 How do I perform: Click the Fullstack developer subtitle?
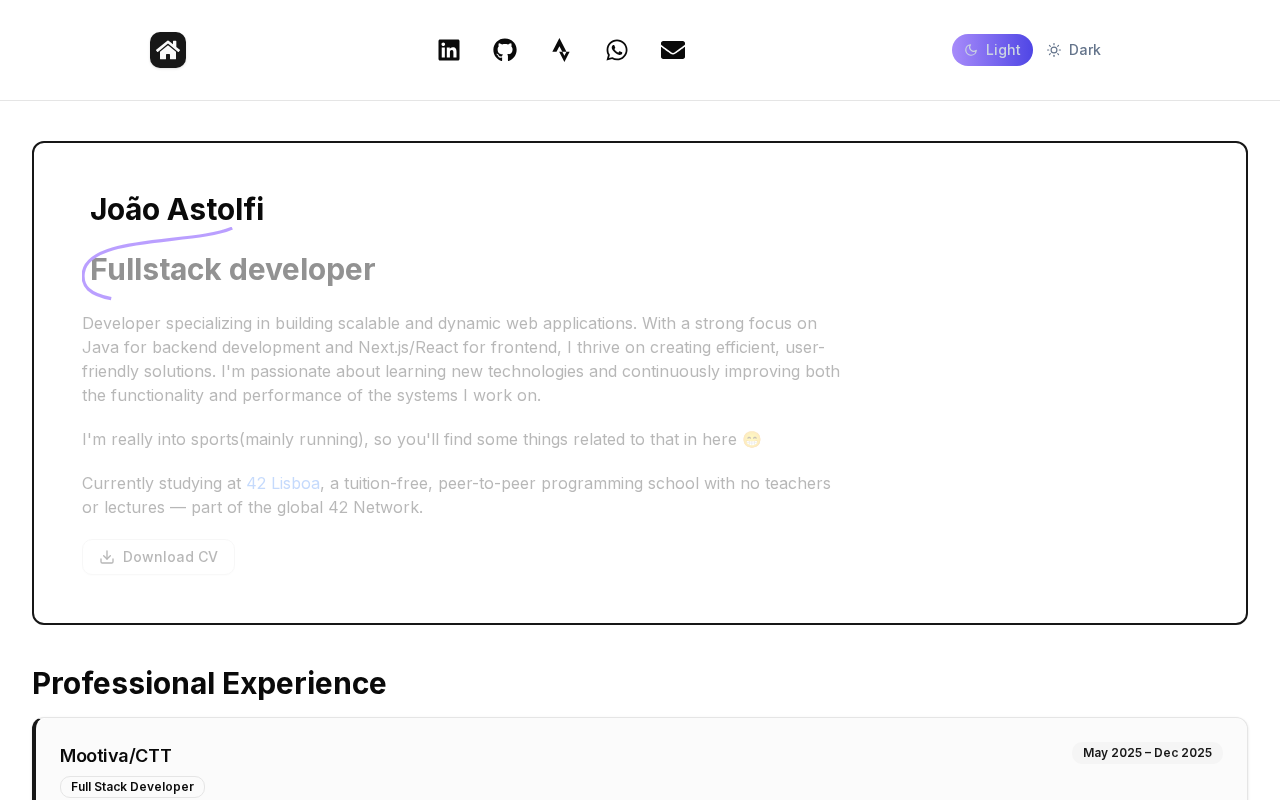232,269
